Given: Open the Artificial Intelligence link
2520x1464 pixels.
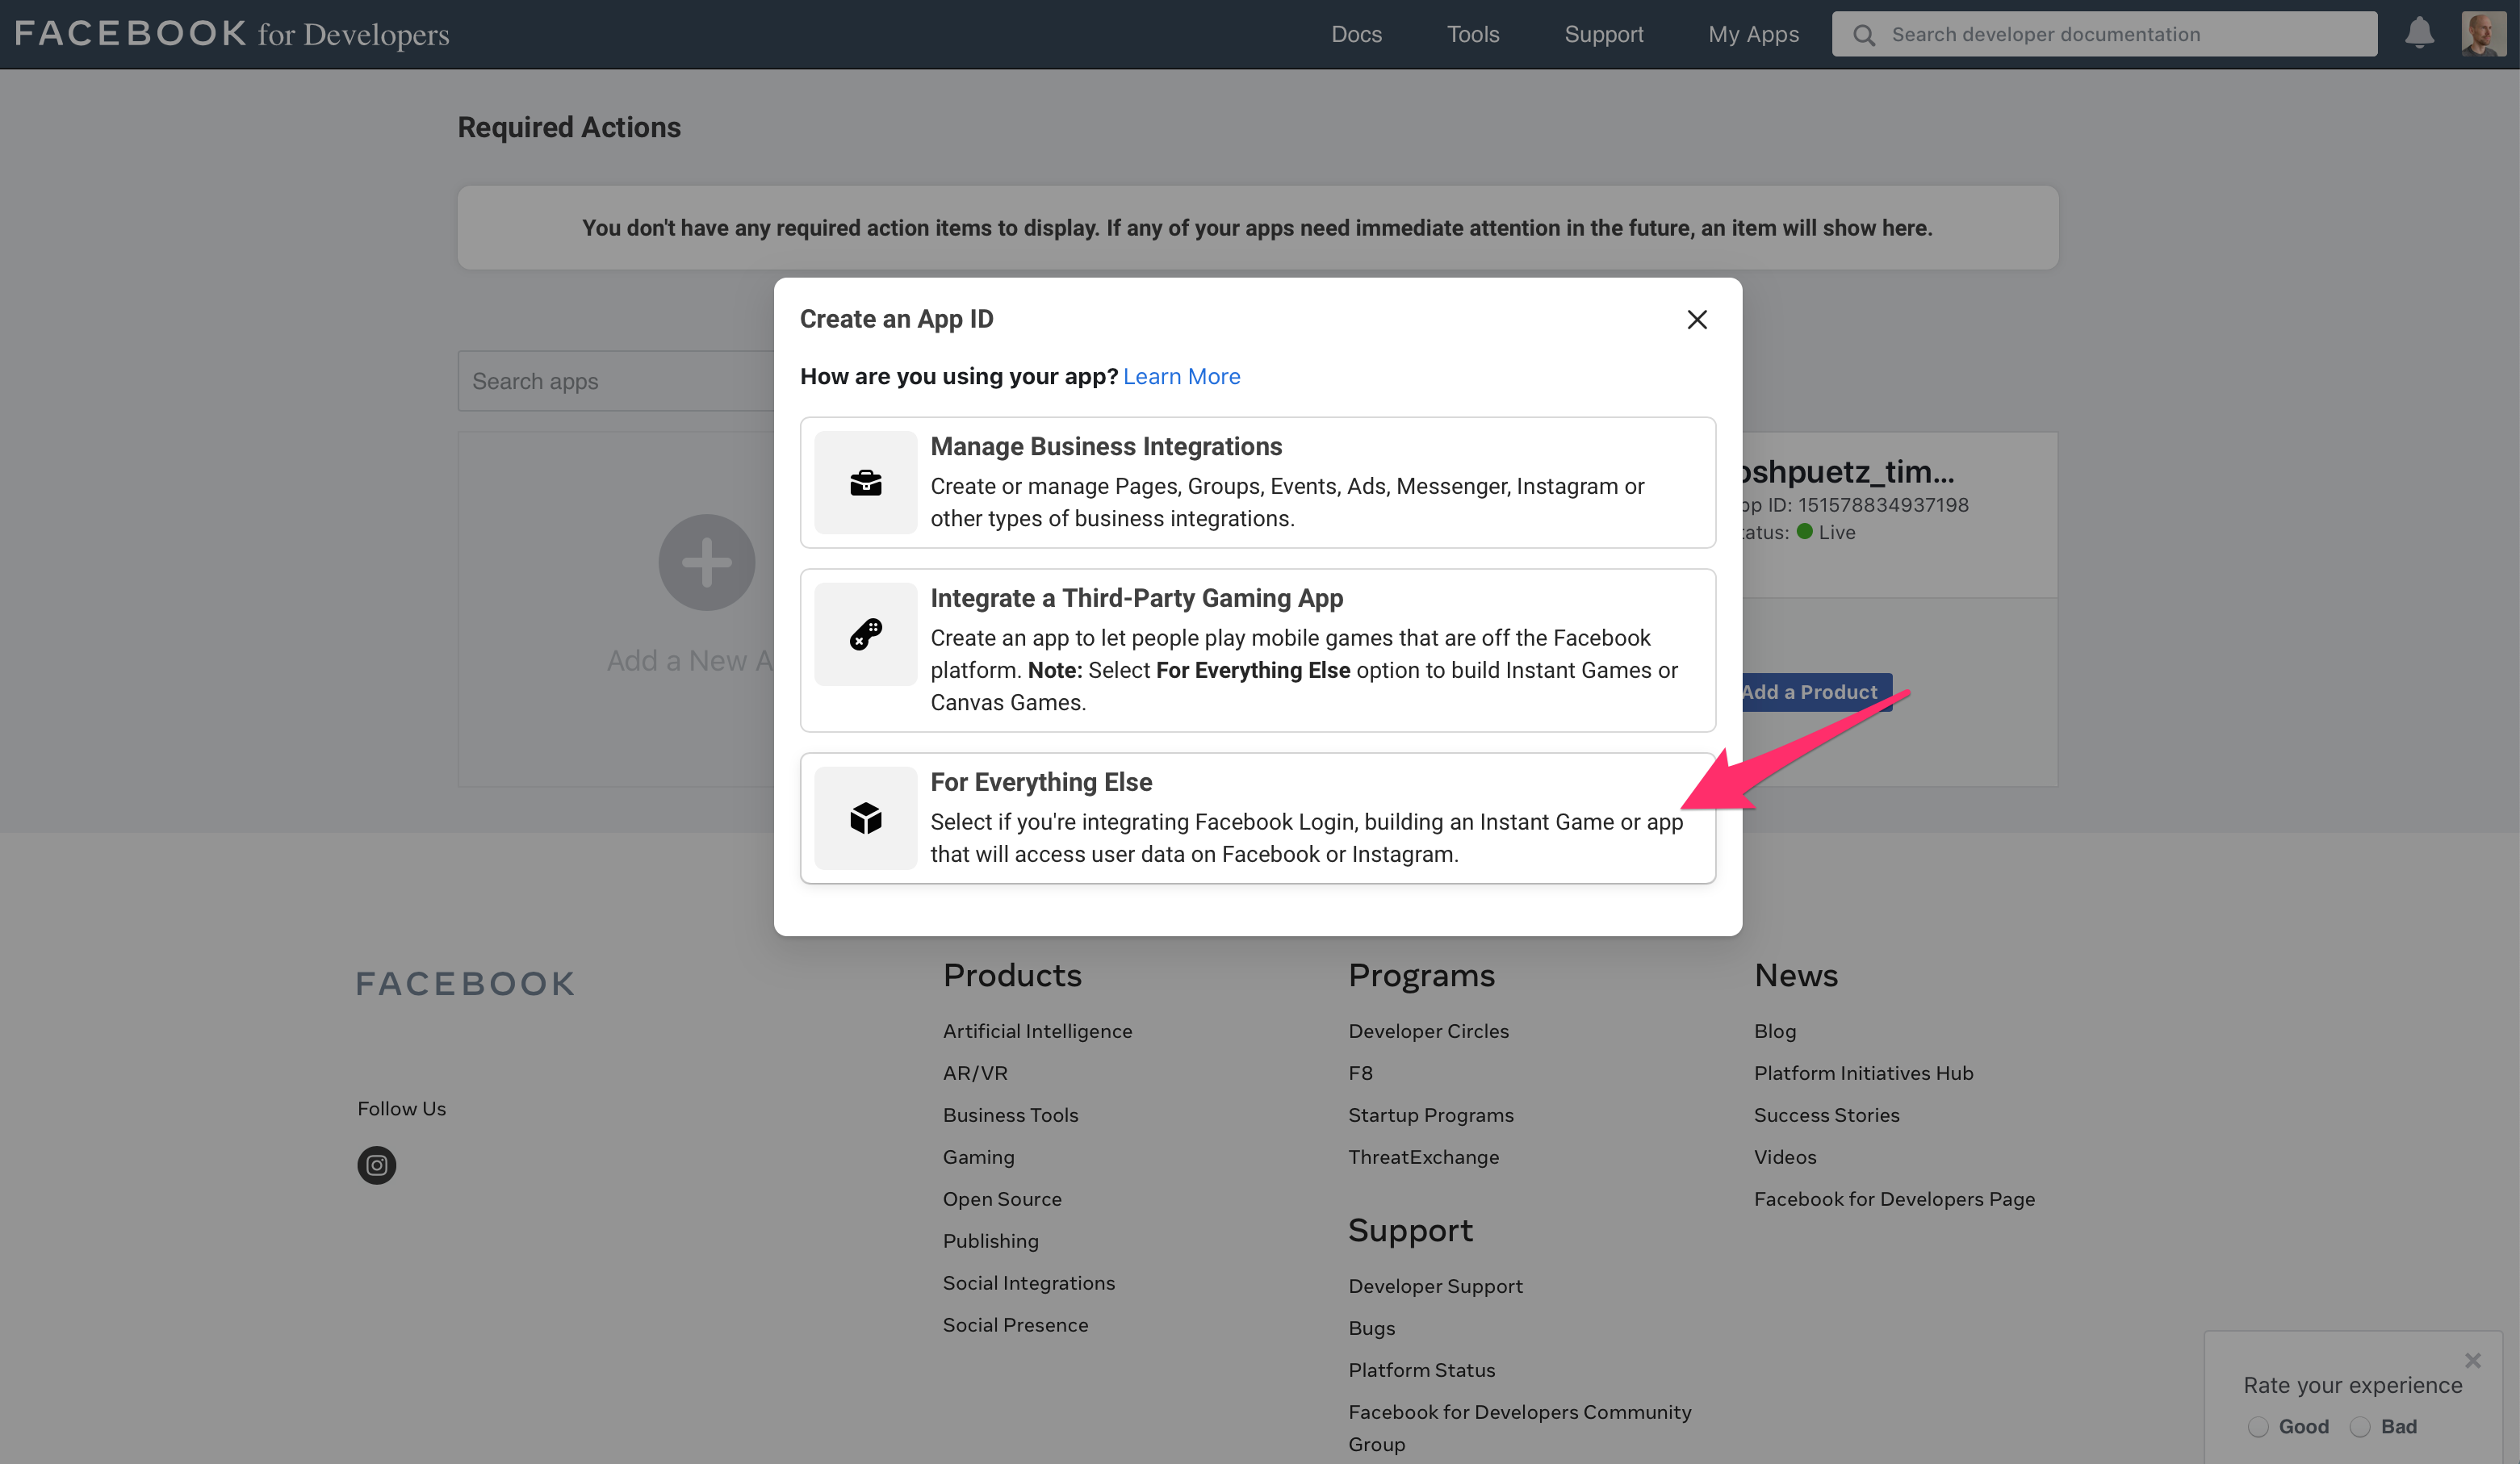Looking at the screenshot, I should tap(1038, 1031).
